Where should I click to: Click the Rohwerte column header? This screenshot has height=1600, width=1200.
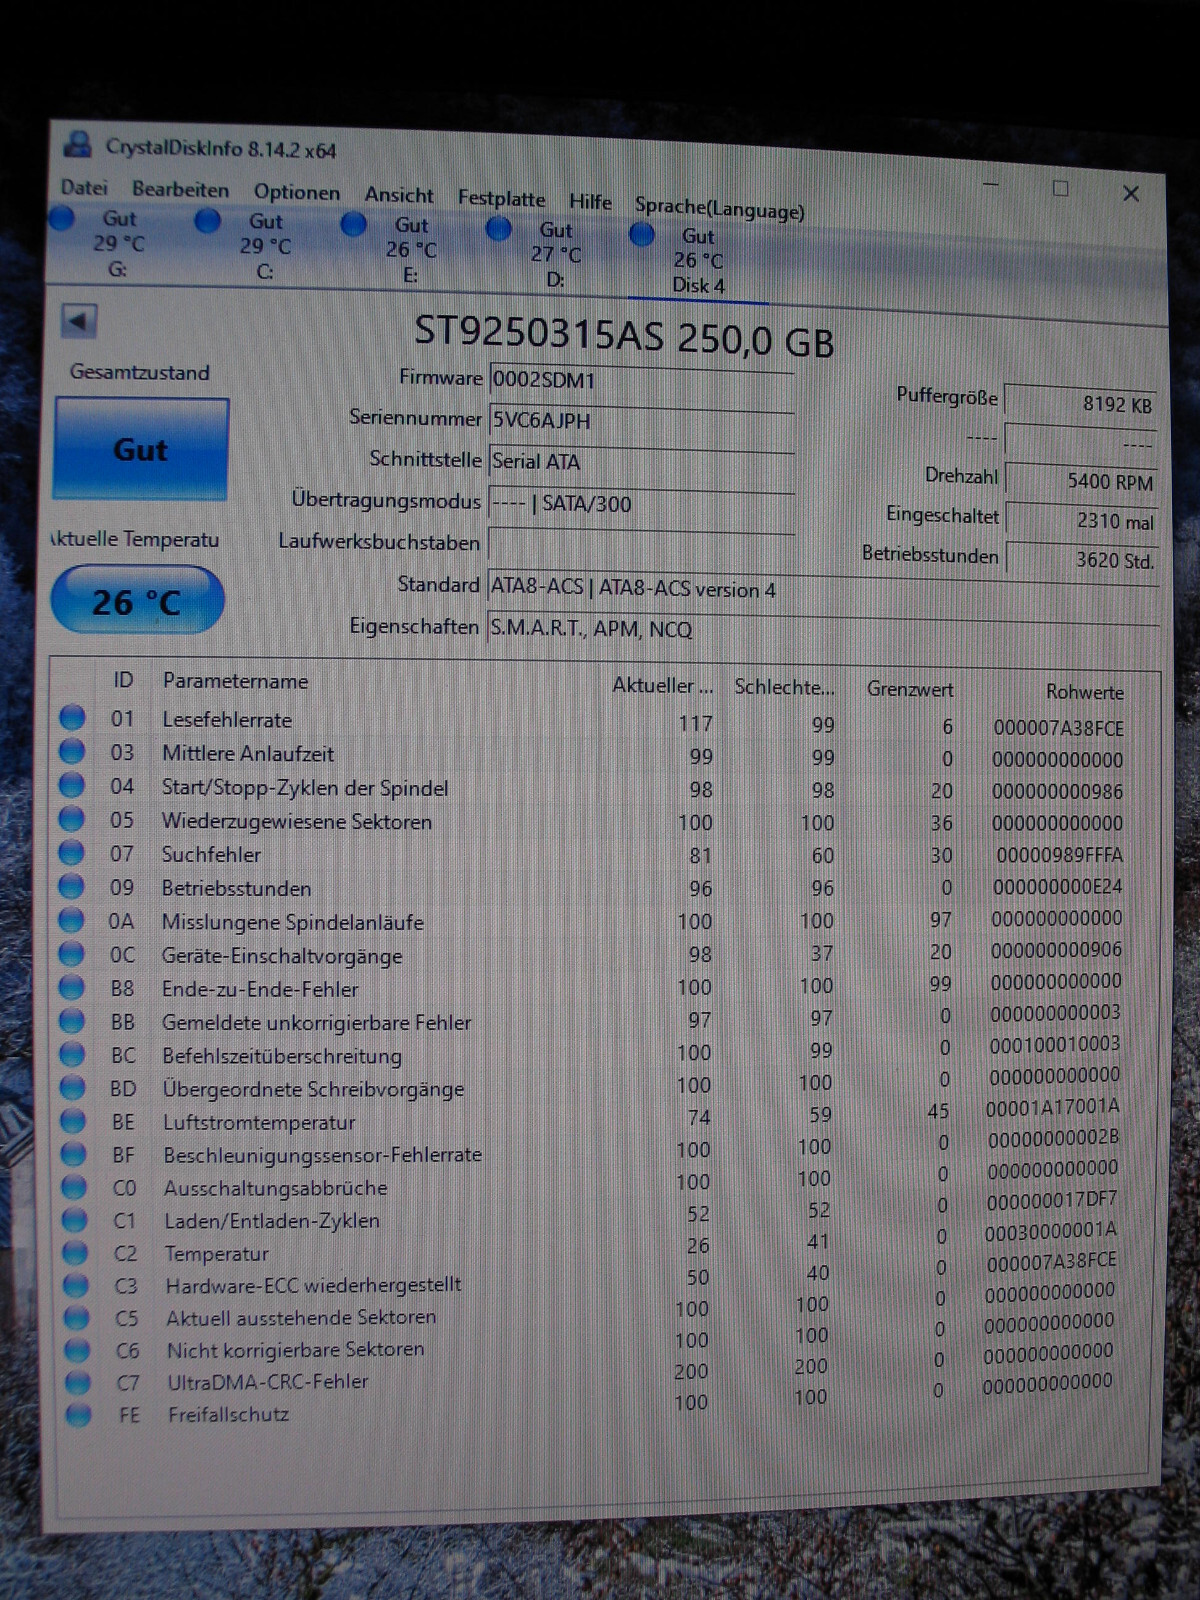1084,691
